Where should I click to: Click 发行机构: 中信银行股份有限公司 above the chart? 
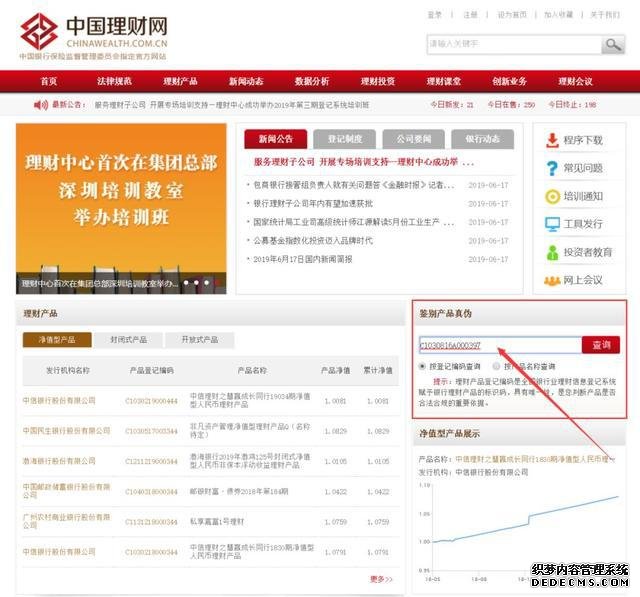pyautogui.click(x=473, y=472)
